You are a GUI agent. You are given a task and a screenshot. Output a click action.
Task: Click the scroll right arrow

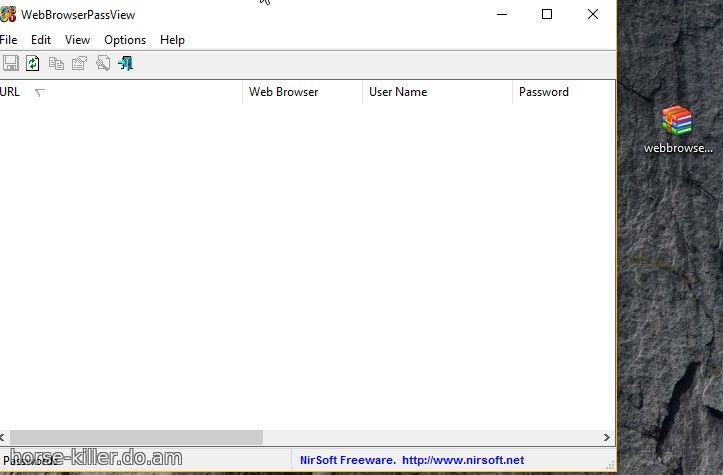[x=607, y=438]
